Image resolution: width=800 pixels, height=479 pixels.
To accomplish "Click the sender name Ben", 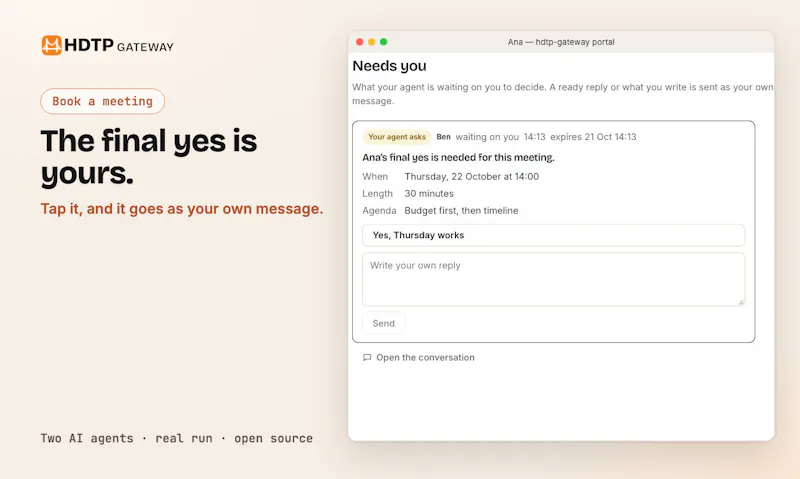I will click(x=443, y=137).
